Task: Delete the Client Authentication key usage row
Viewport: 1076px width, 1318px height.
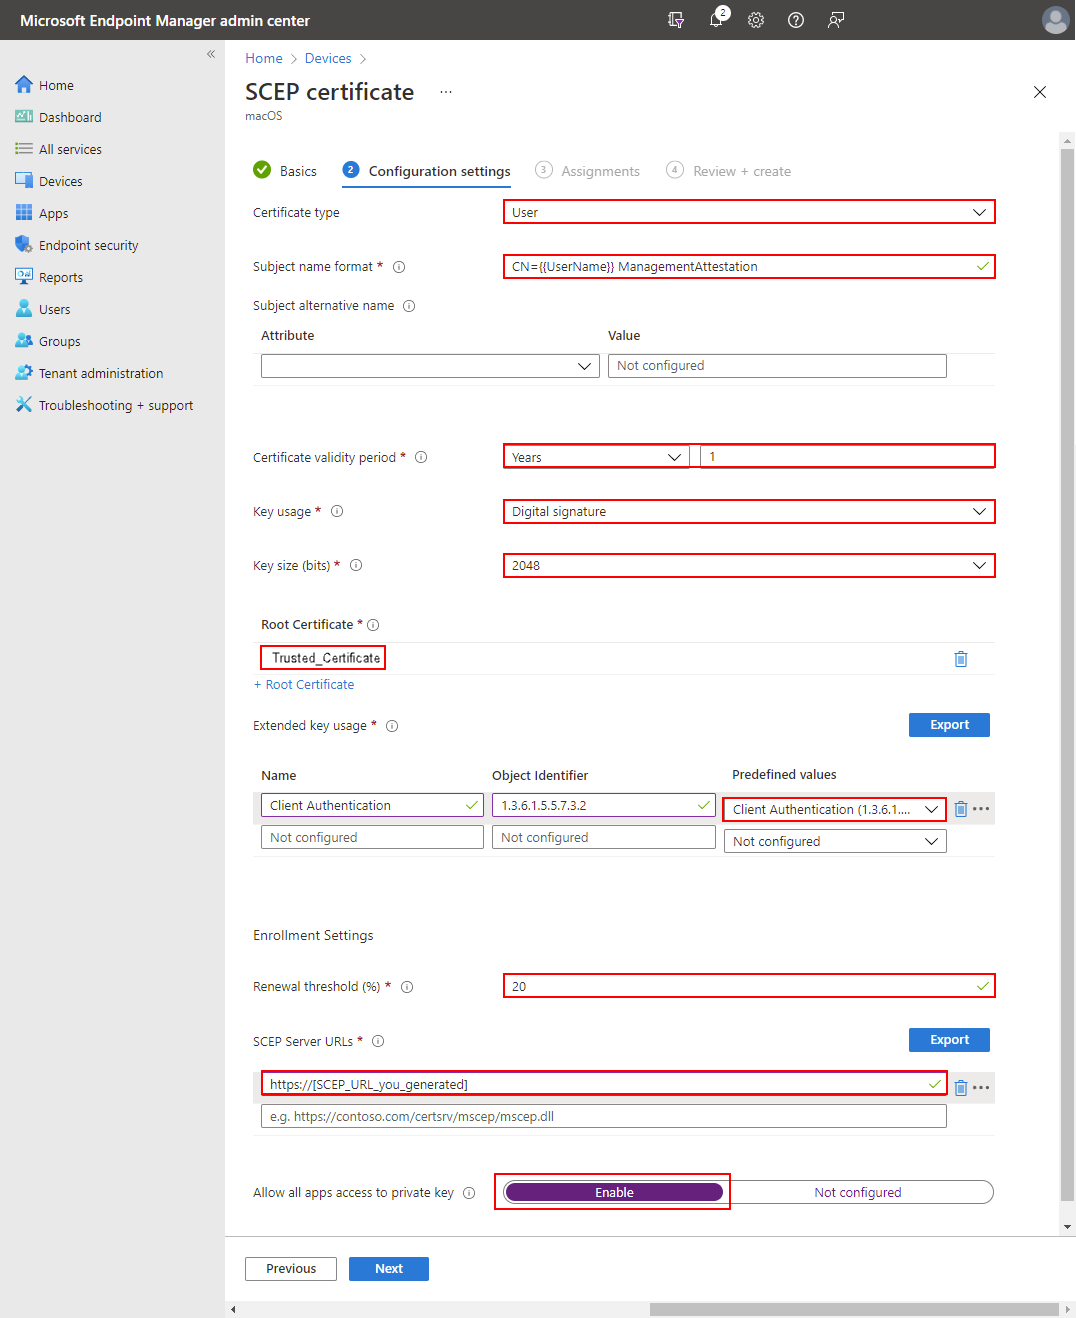Action: (x=960, y=809)
